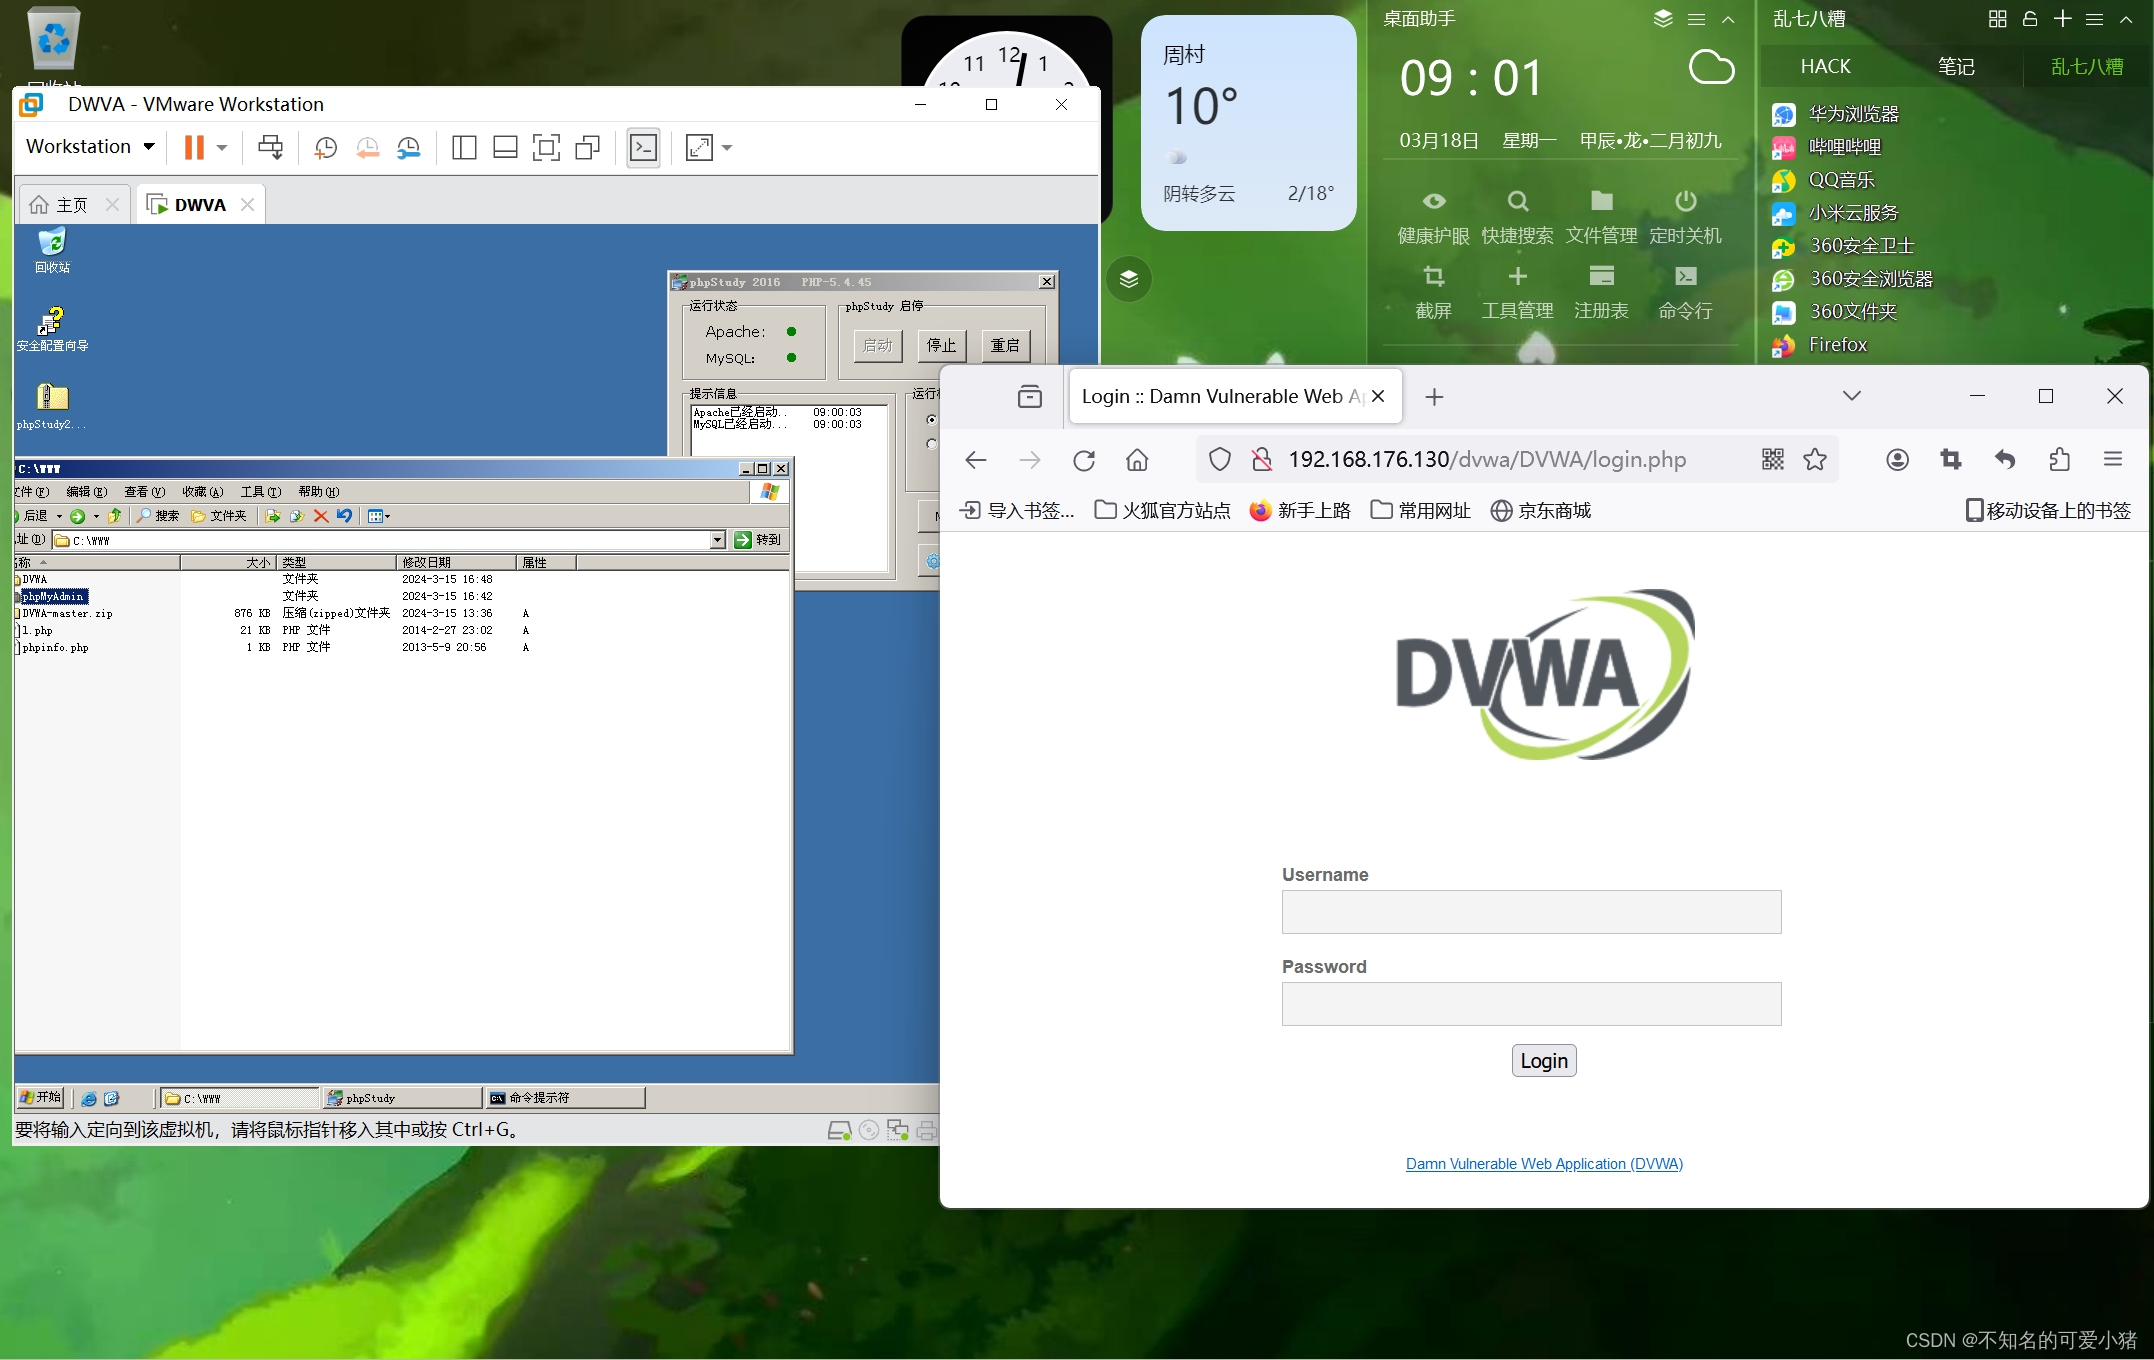2154x1360 pixels.
Task: Click 停止 button in phpStudy
Action: click(941, 345)
